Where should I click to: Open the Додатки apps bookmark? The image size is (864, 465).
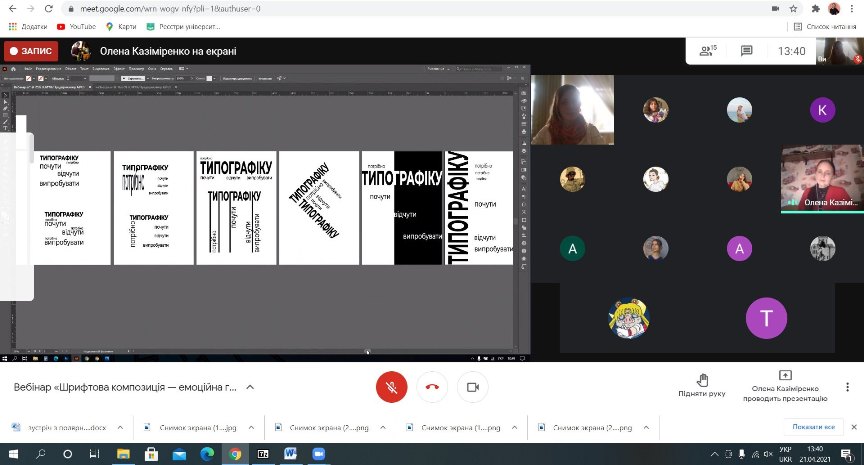(x=30, y=26)
